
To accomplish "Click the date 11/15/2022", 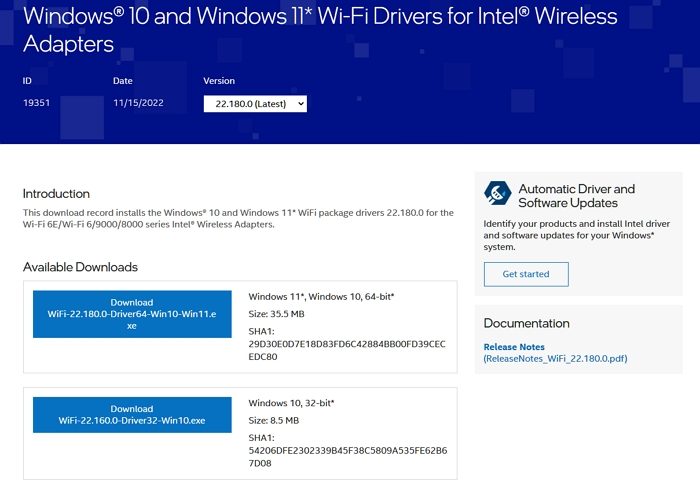I will 138,103.
